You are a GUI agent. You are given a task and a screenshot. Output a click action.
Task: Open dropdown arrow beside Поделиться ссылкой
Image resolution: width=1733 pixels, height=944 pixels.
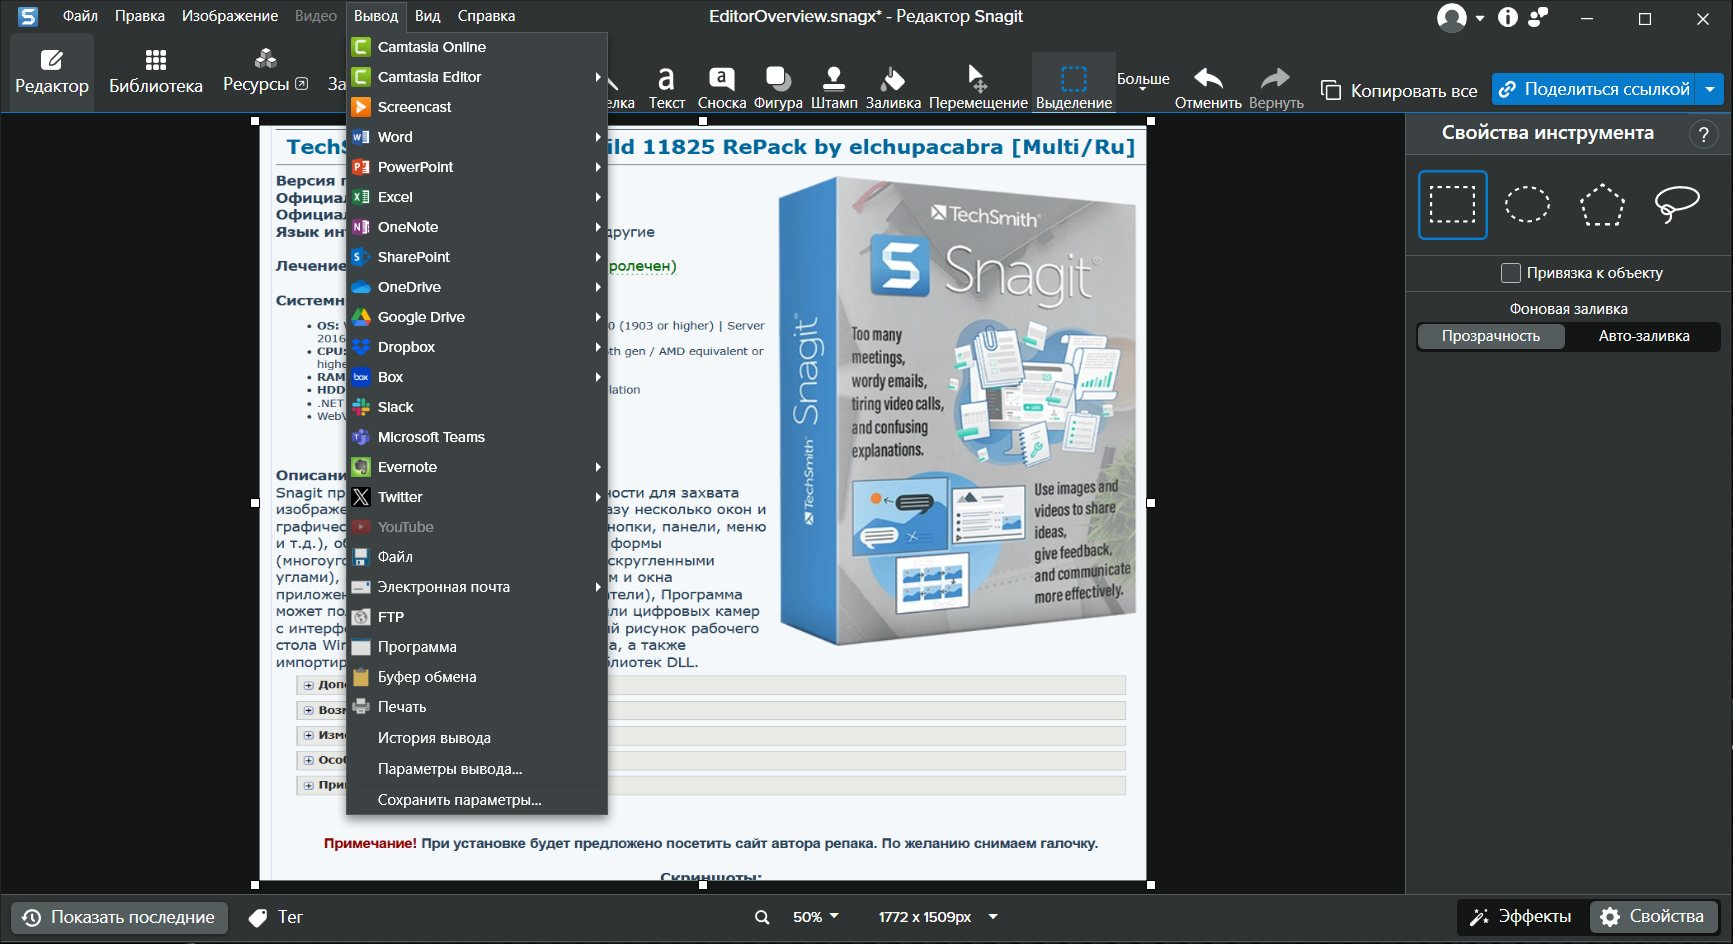[1710, 89]
